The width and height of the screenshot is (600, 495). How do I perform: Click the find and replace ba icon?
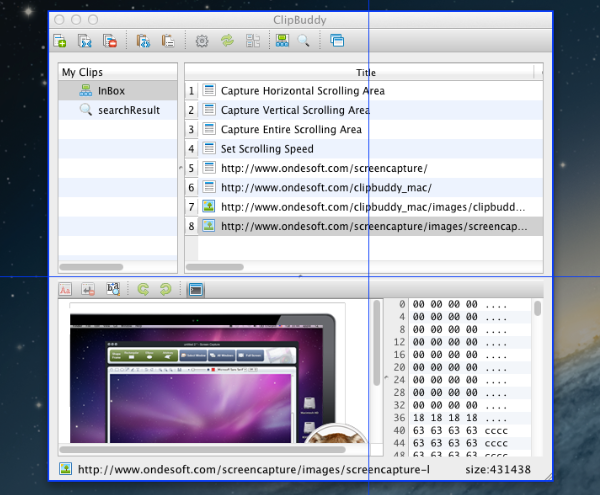click(x=113, y=289)
